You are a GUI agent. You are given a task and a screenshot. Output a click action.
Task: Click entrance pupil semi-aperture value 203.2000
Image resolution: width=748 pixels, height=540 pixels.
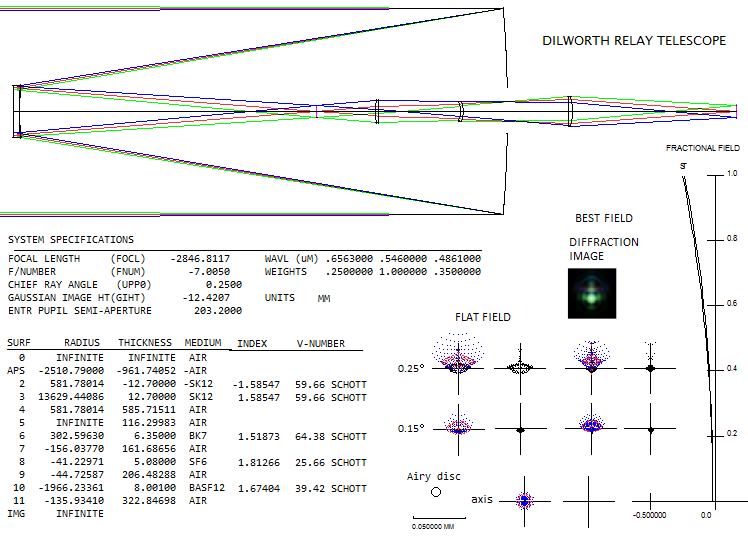(218, 311)
